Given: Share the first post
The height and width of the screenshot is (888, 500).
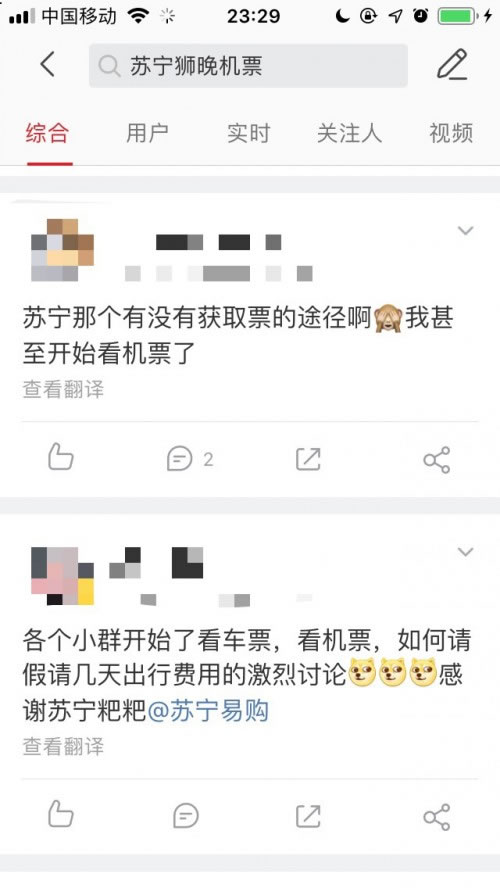Looking at the screenshot, I should [437, 459].
